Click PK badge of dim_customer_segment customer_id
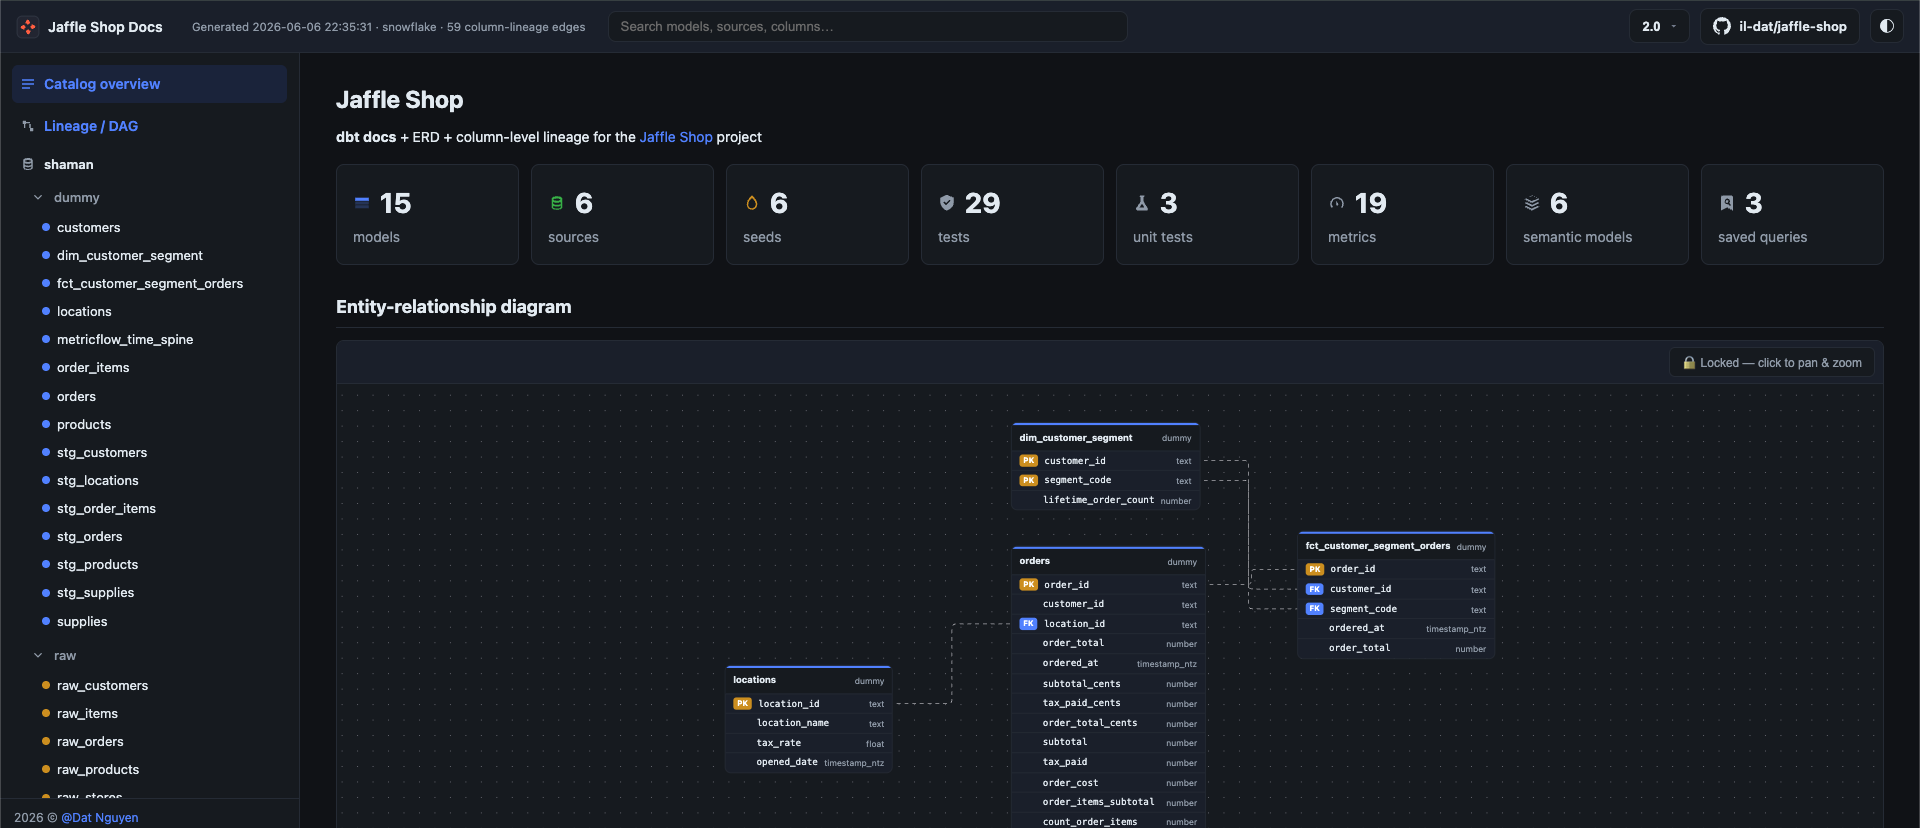This screenshot has height=828, width=1920. coord(1028,461)
